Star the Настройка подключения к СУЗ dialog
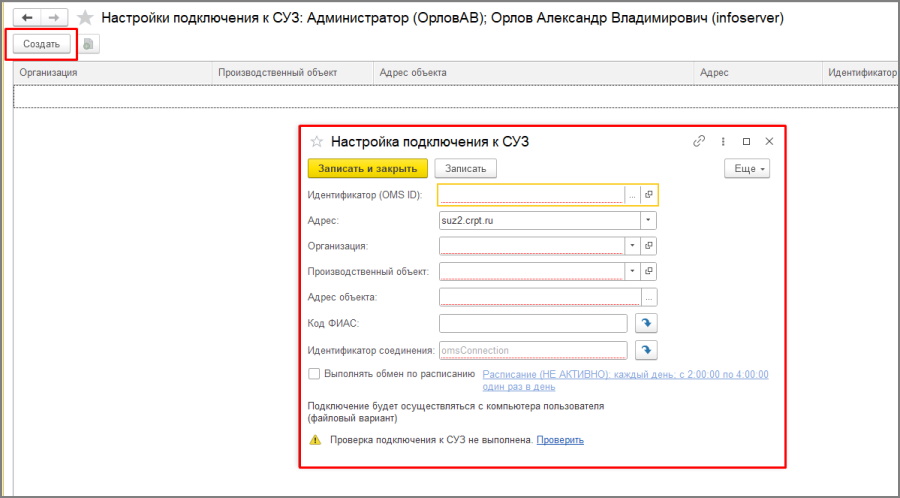This screenshot has width=900, height=498. pos(316,142)
